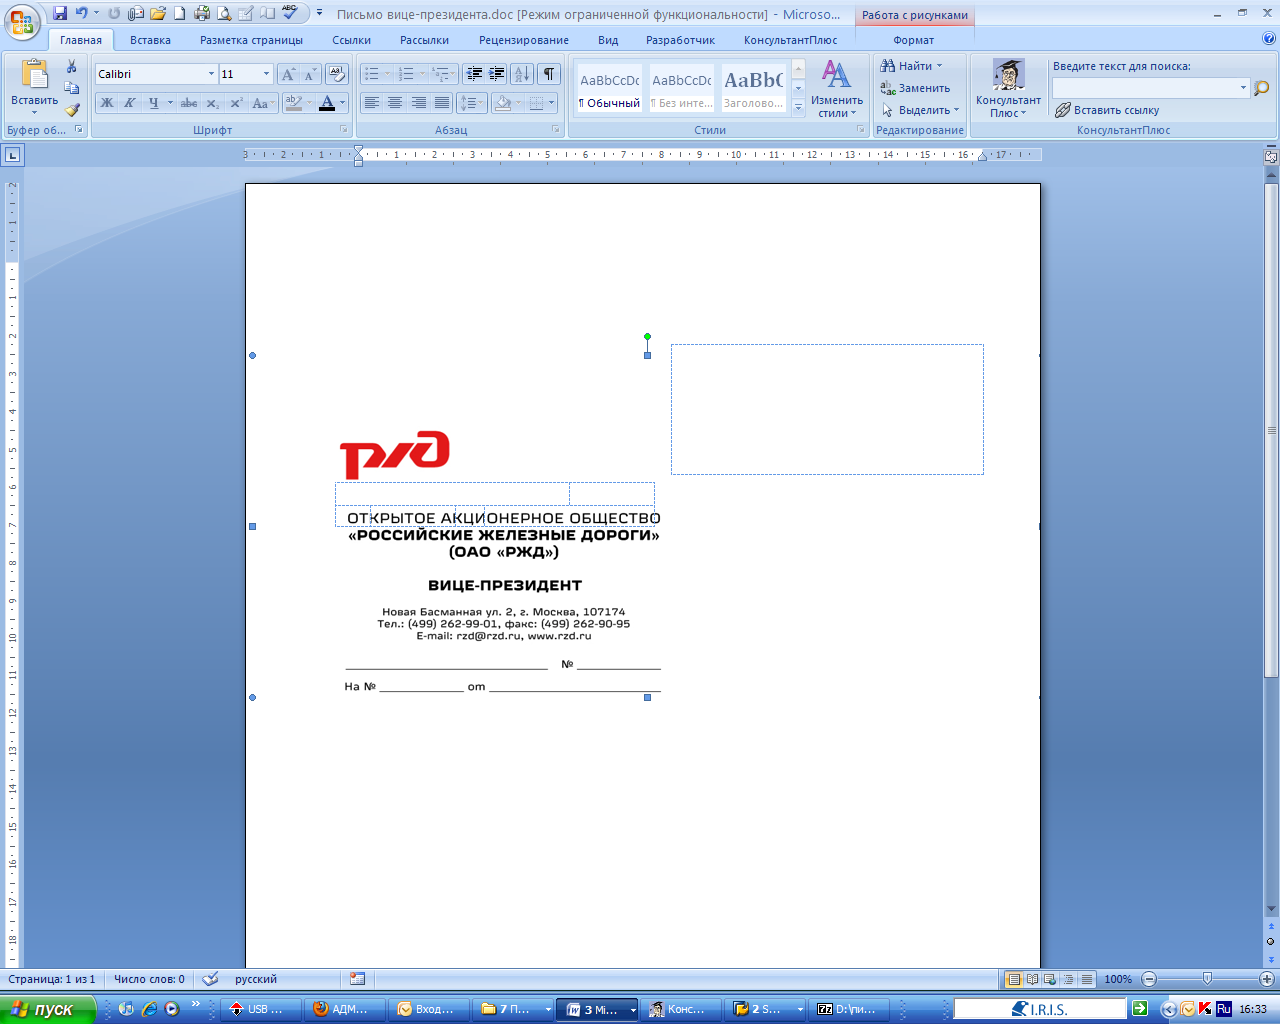Run spelling check ABC icon

290,14
